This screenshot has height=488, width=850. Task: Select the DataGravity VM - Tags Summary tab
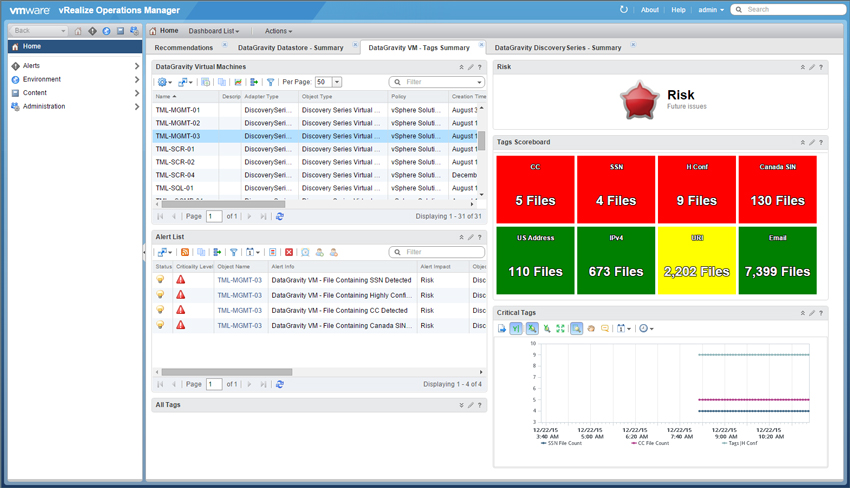coord(419,48)
